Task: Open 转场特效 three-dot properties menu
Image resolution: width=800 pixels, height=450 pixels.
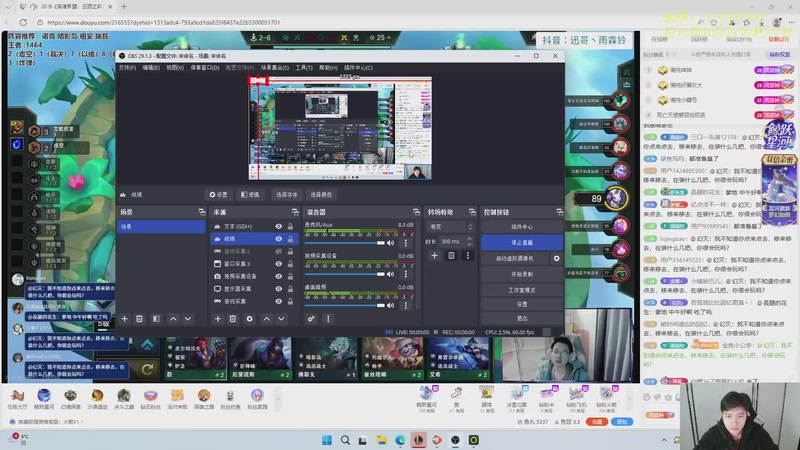Action: [x=468, y=256]
